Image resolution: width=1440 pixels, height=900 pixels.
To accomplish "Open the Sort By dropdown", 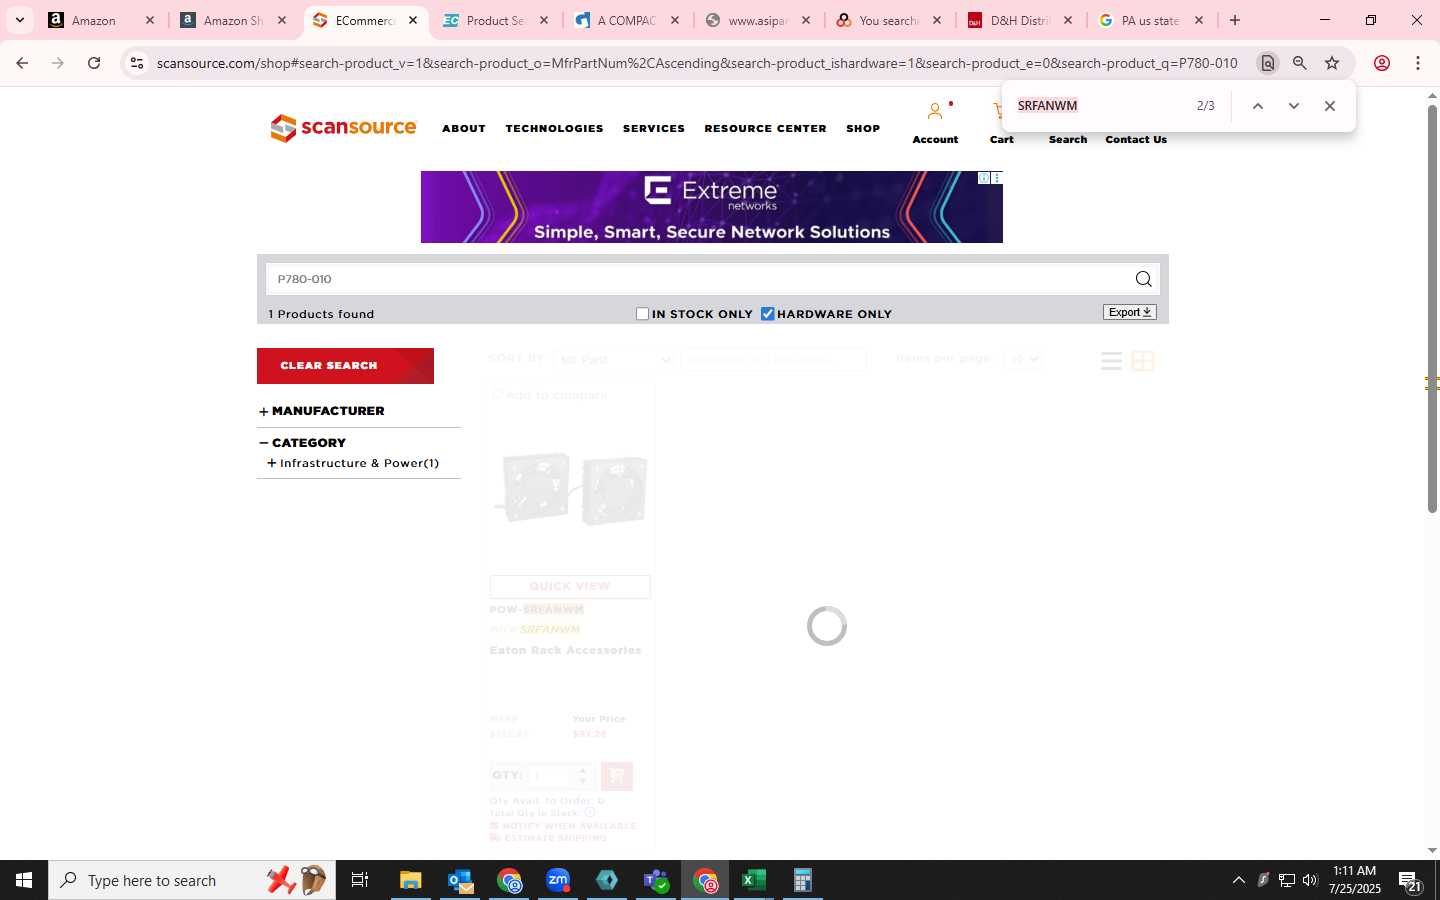I will coord(614,359).
